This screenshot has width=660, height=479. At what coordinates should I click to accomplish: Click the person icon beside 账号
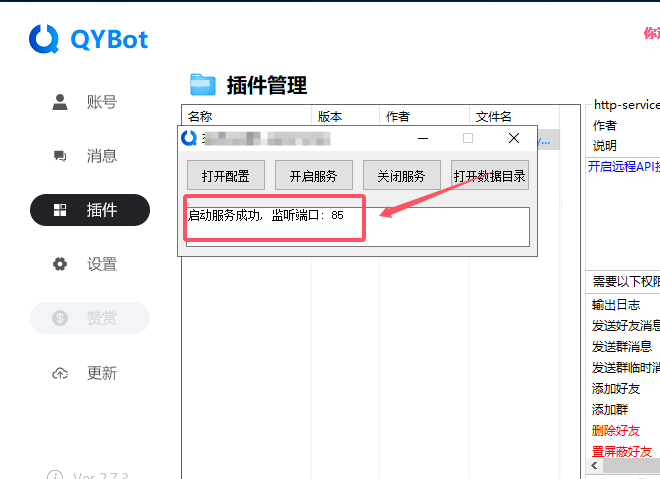tap(60, 102)
